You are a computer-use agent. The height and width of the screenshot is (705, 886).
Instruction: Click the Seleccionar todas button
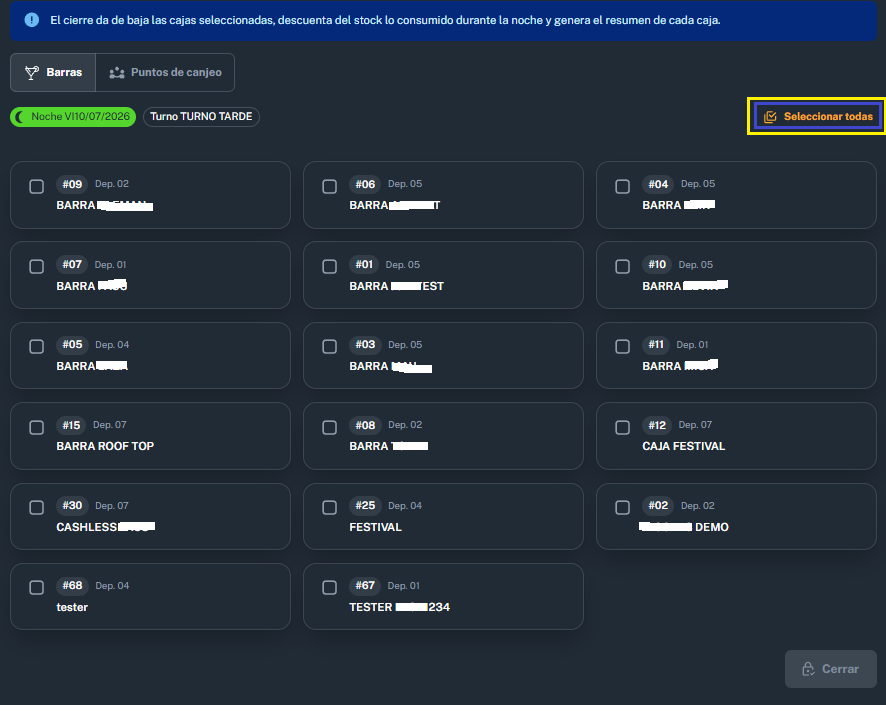(818, 116)
